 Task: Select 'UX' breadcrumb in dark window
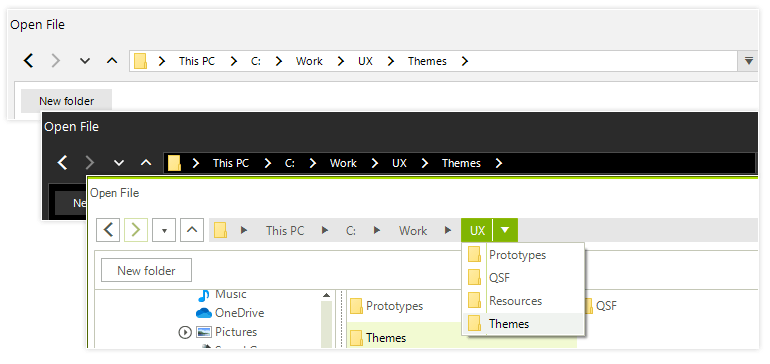[x=399, y=163]
